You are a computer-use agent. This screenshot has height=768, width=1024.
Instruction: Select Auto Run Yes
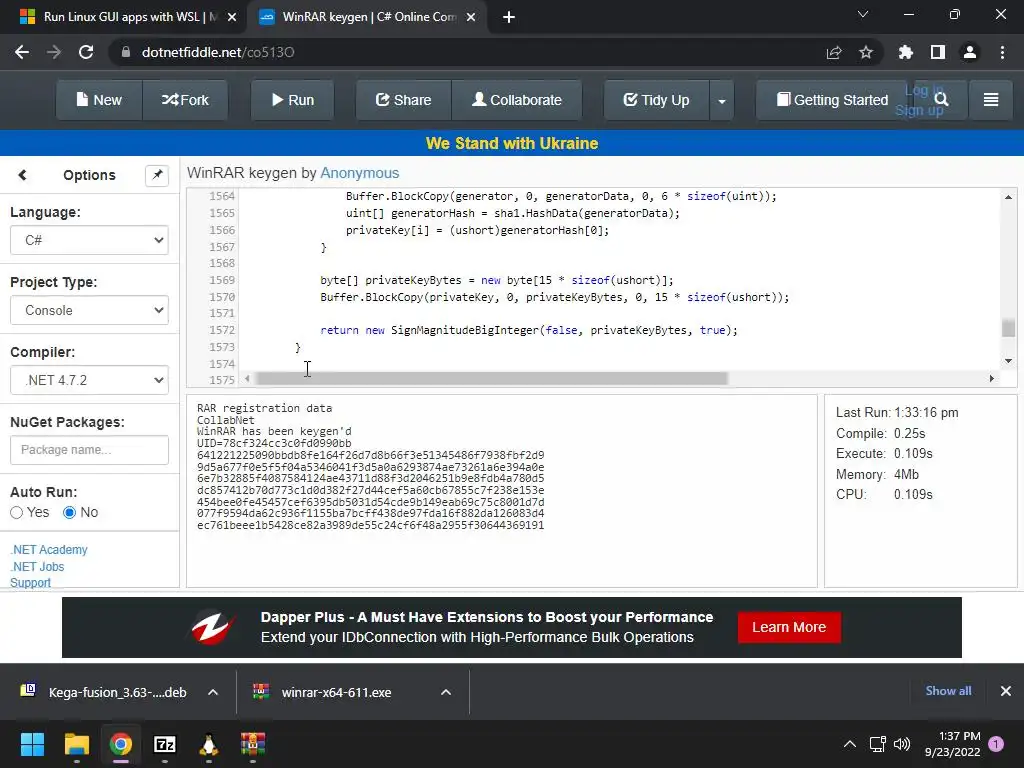point(17,513)
